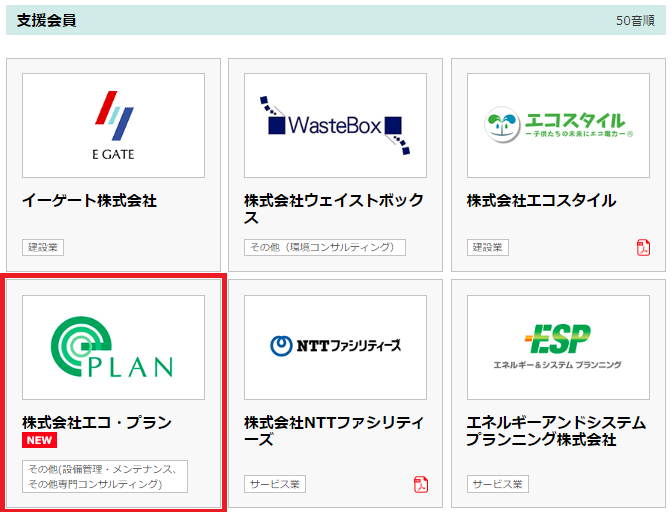The image size is (672, 512).
Task: Open the ESP logo thumbnail
Action: (558, 347)
